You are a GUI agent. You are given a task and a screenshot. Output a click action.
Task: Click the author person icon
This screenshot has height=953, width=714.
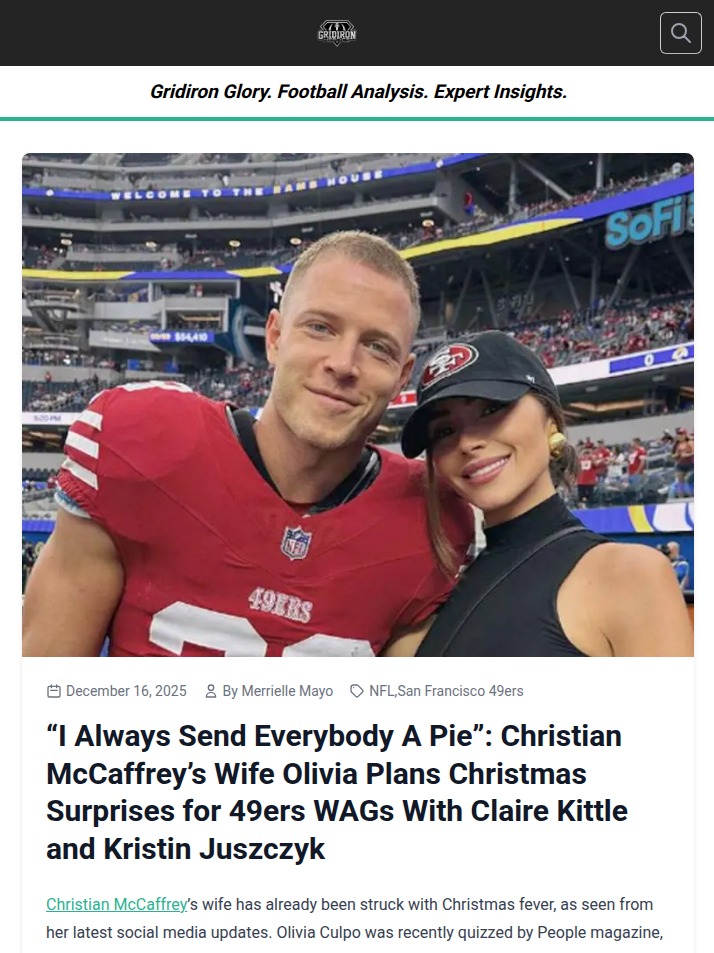[211, 691]
